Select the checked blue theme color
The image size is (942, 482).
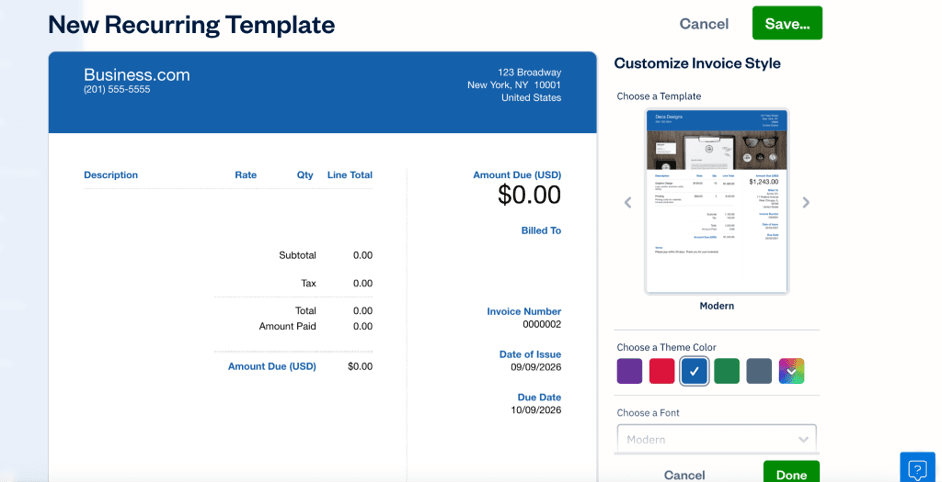(694, 371)
